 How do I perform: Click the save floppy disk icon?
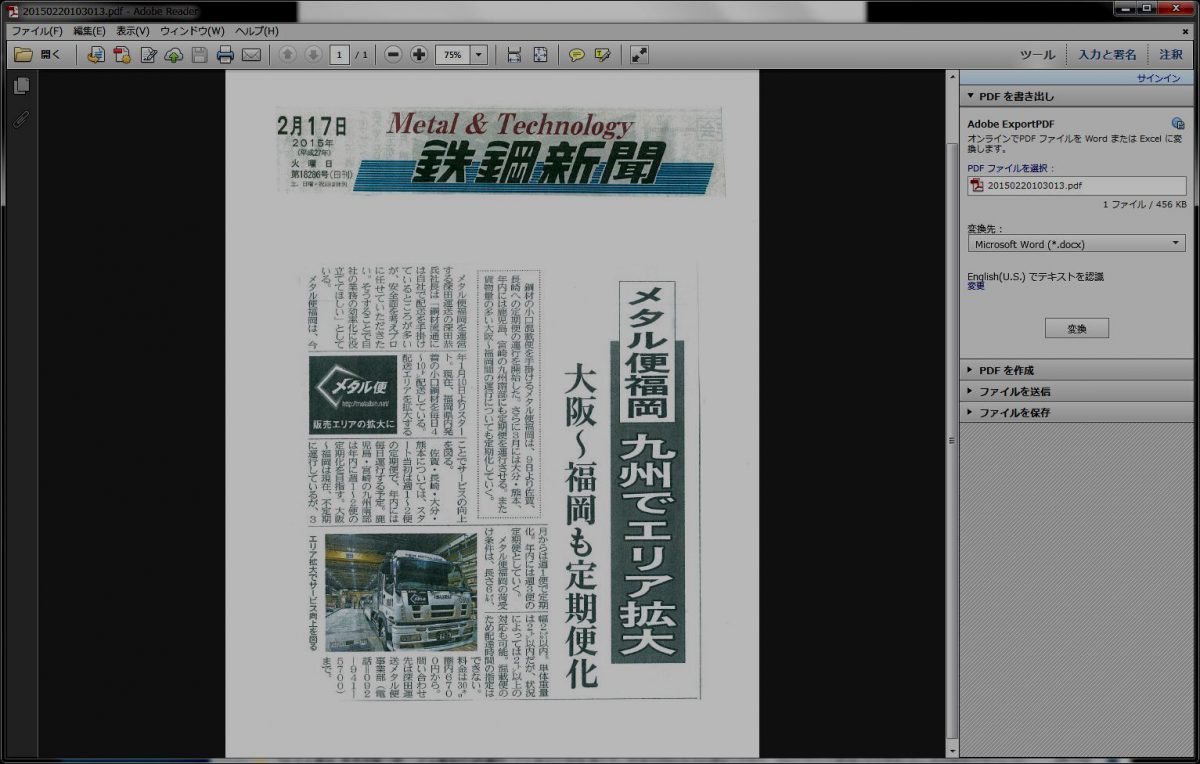[x=200, y=55]
